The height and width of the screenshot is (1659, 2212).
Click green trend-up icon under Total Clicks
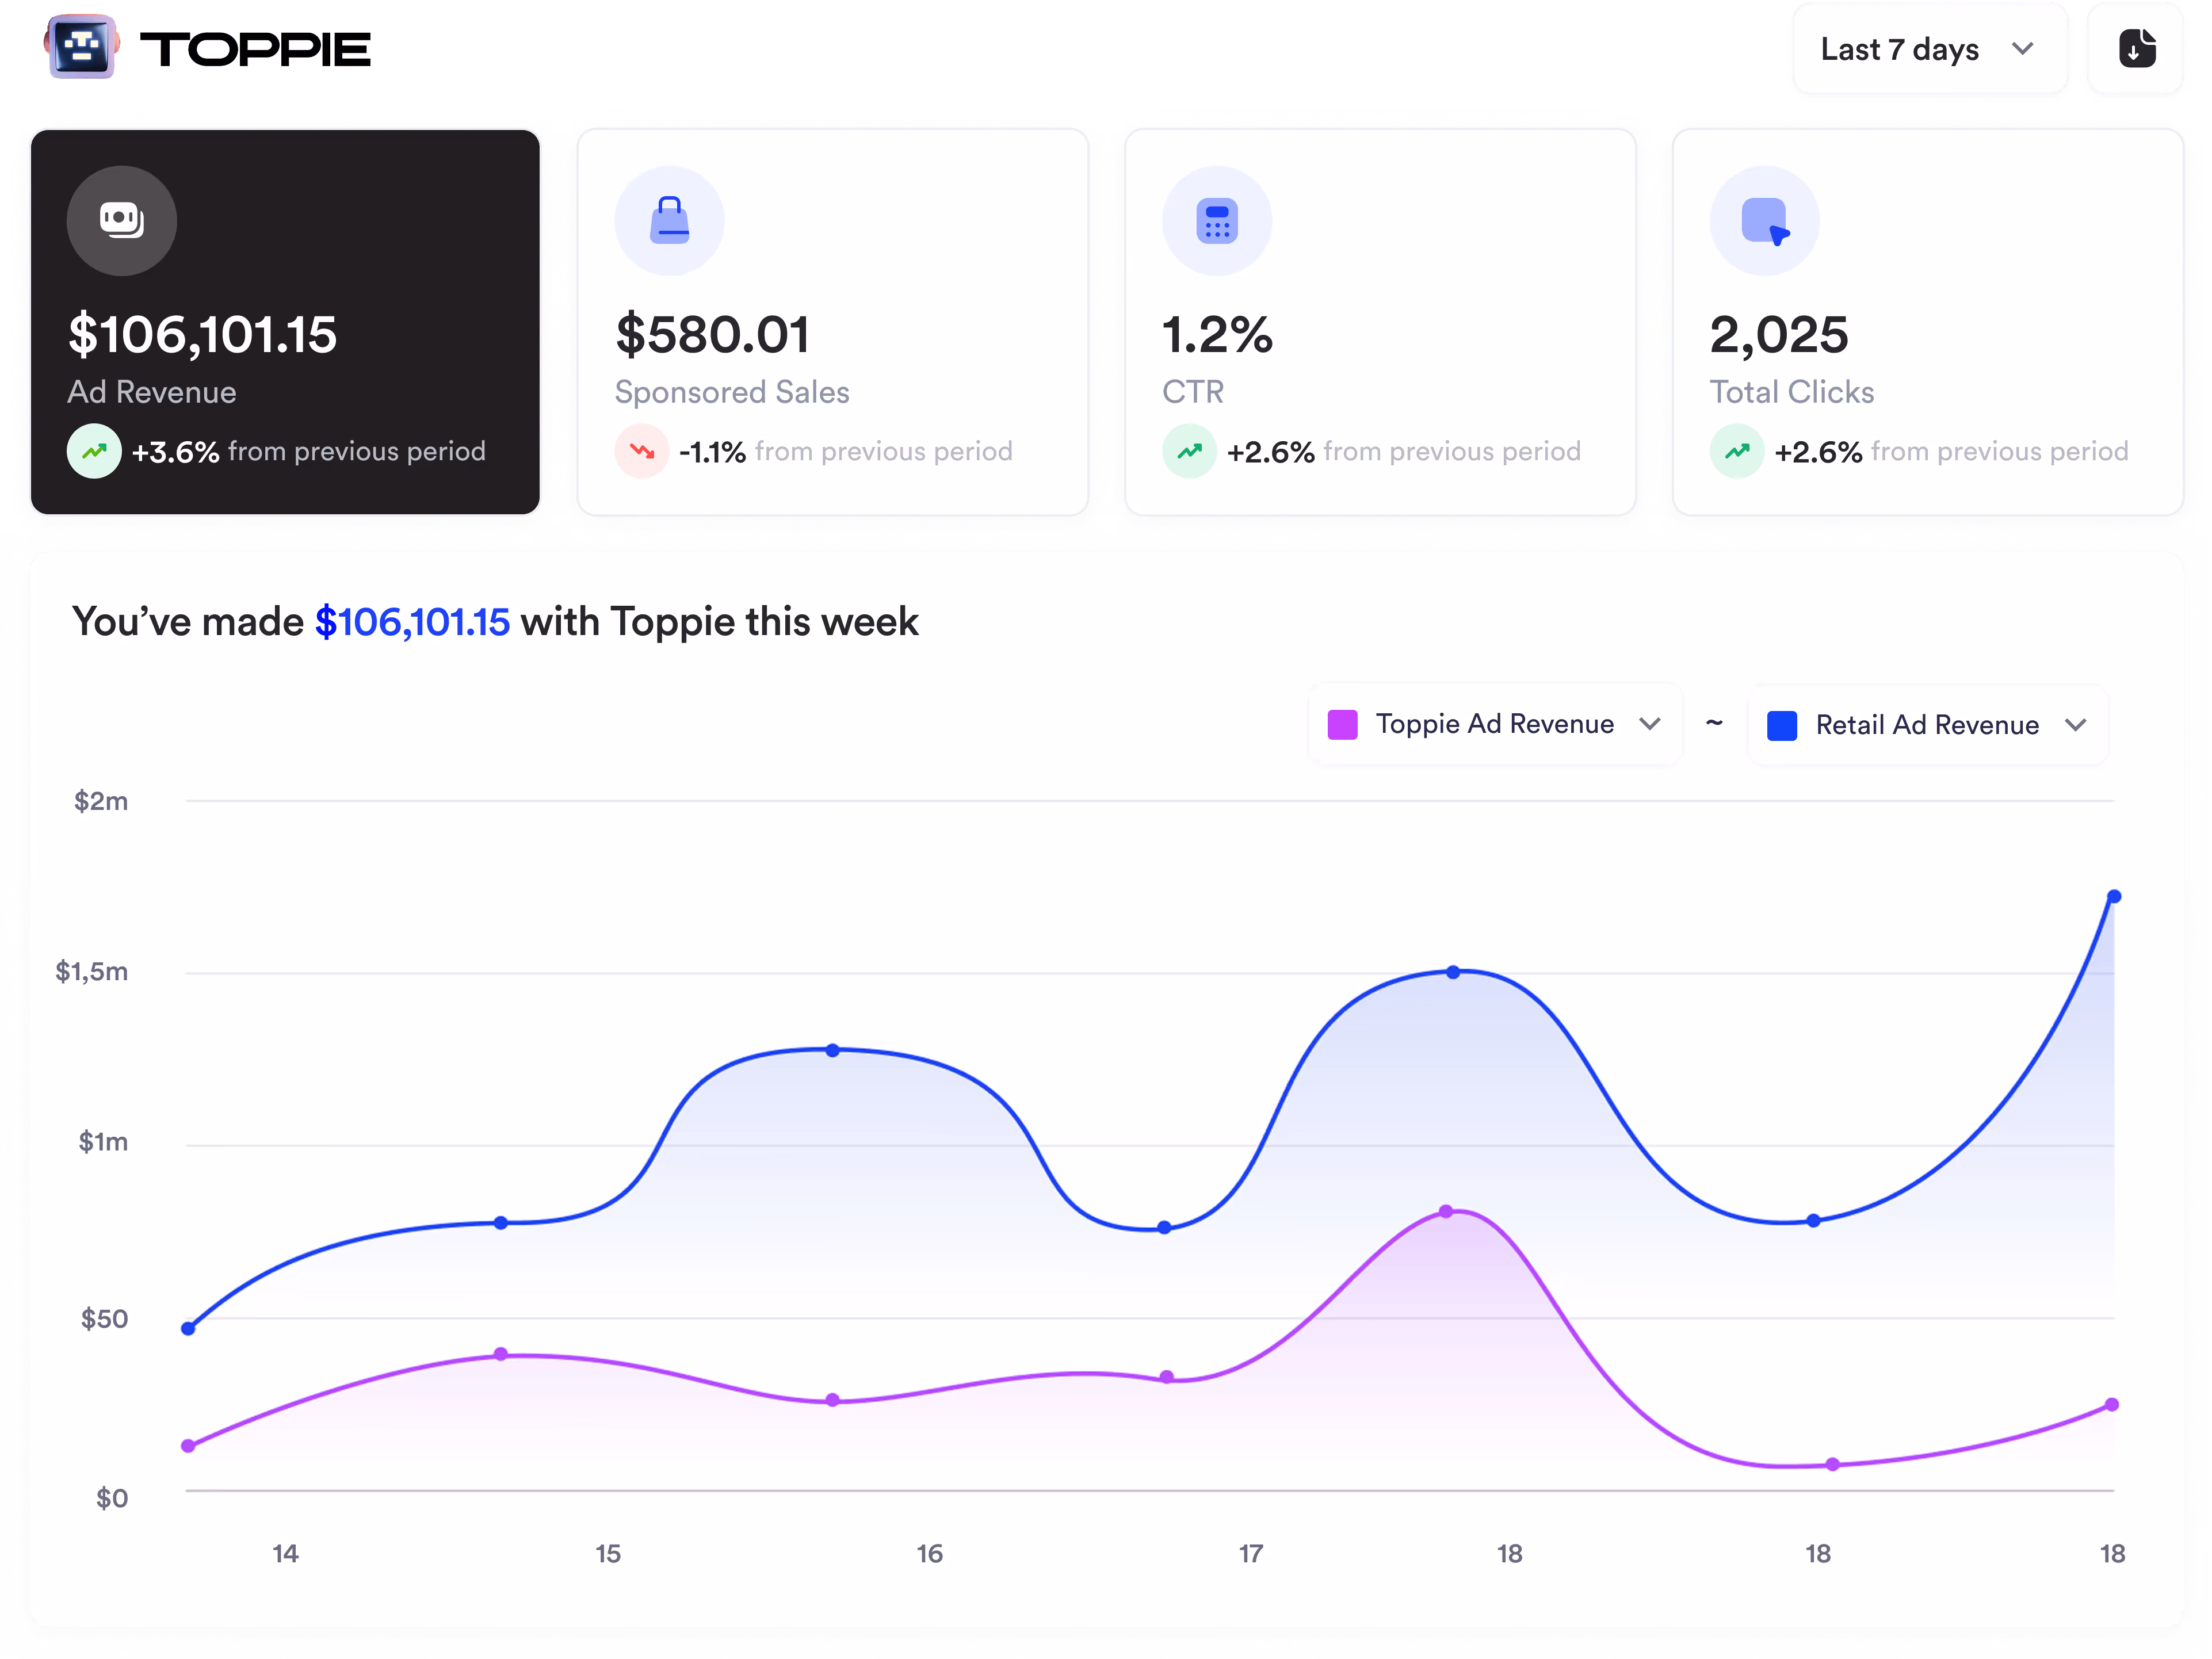pyautogui.click(x=1737, y=452)
